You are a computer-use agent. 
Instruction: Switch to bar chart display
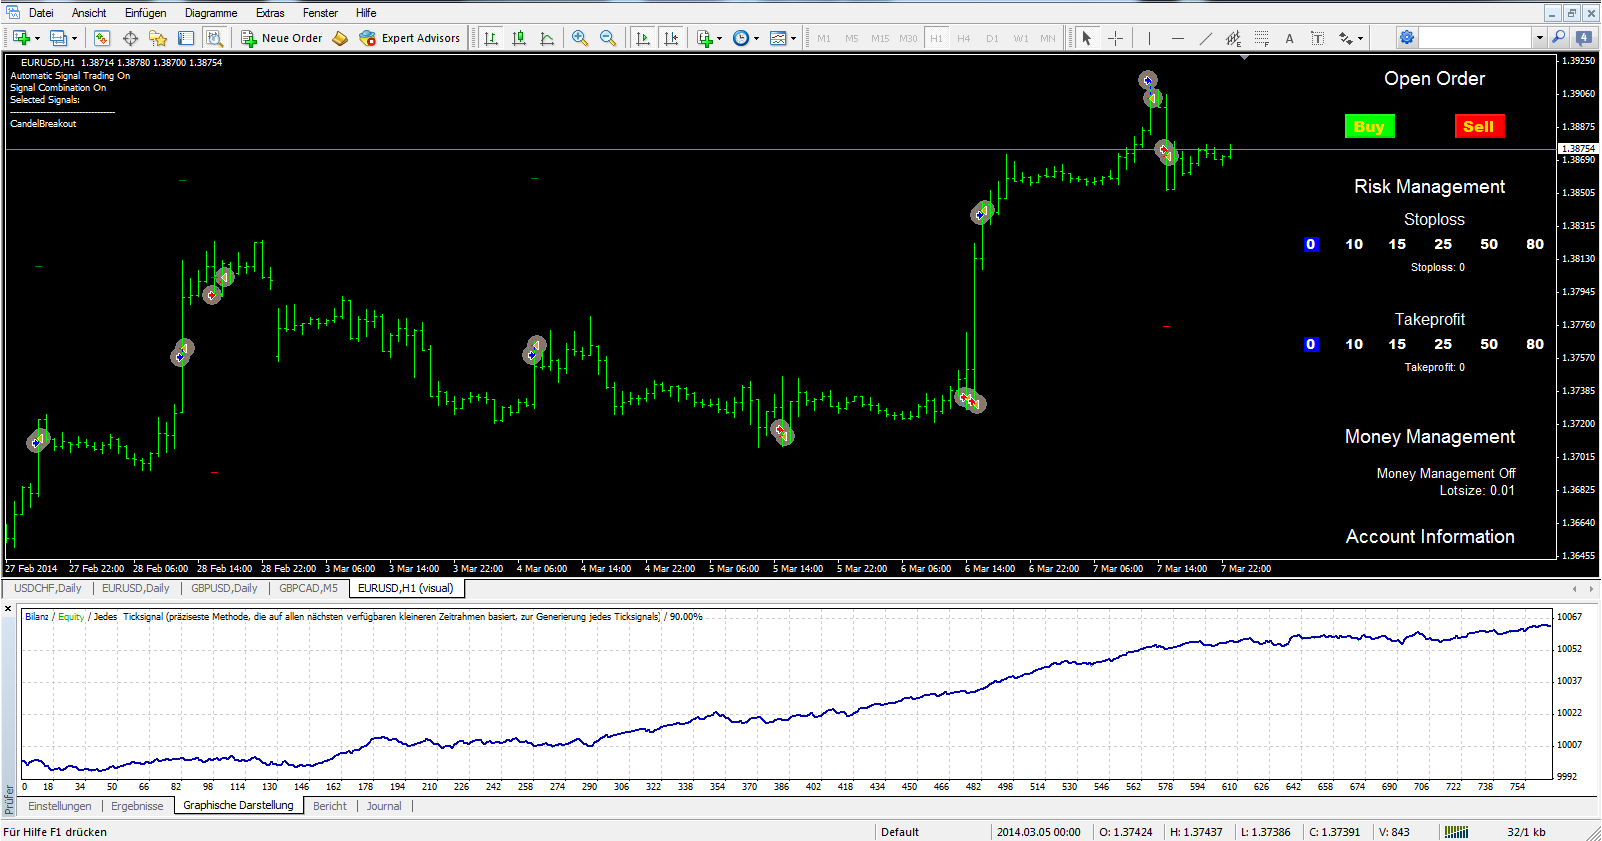click(491, 38)
